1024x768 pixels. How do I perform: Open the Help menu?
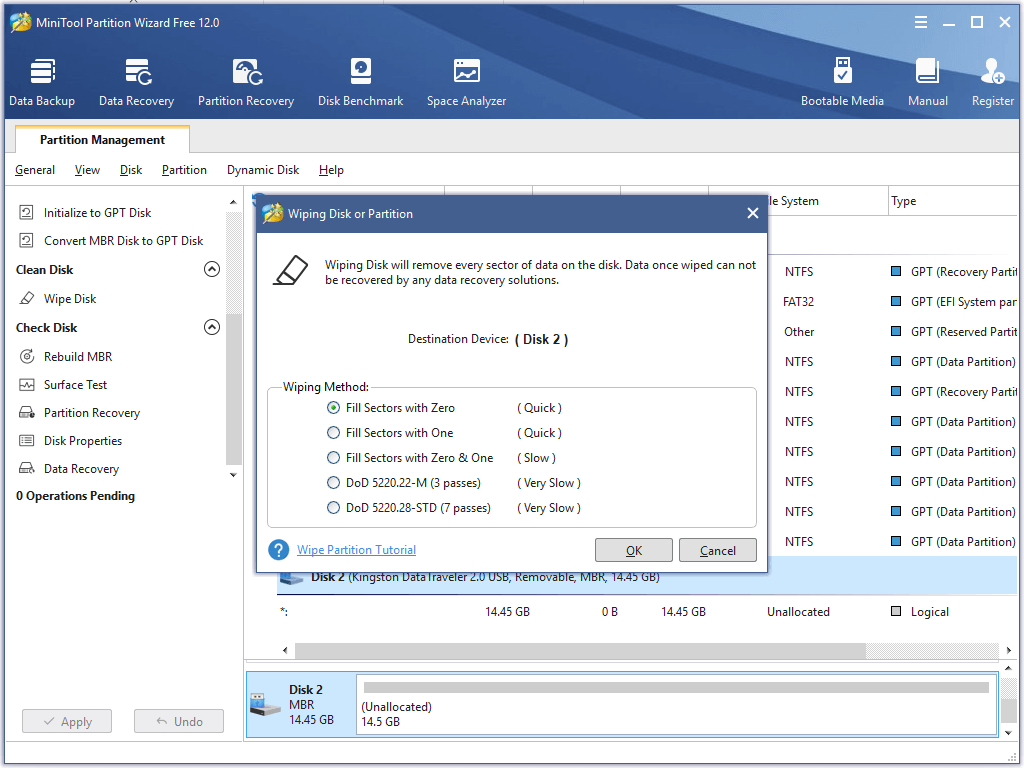(x=331, y=170)
